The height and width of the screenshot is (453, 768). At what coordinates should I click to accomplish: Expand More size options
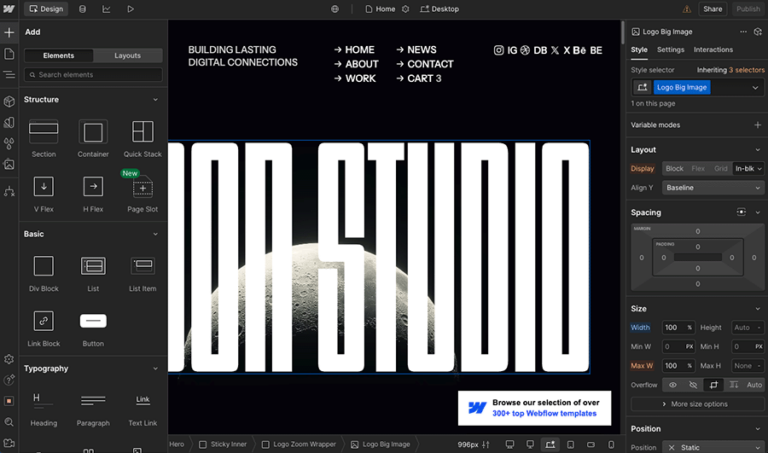point(697,404)
